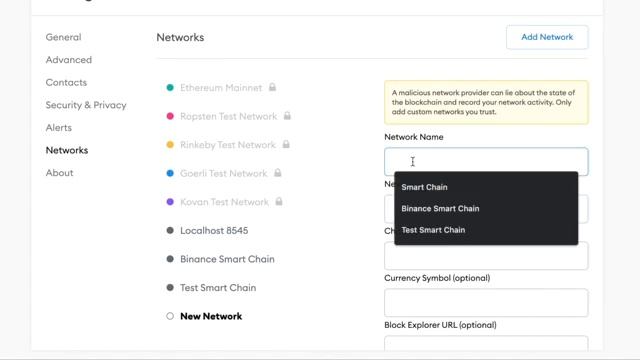Viewport: 640px width, 360px height.
Task: Click the Networks section heading
Action: coord(180,38)
